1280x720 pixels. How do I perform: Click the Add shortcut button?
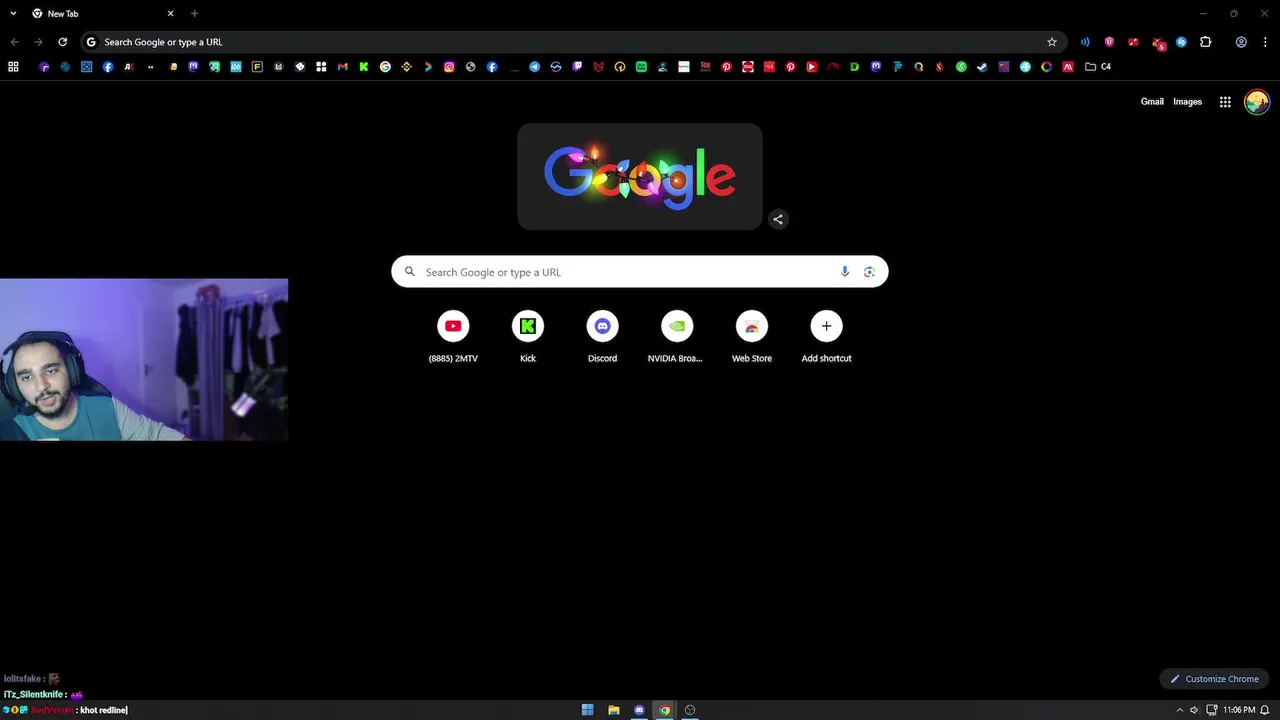click(826, 337)
